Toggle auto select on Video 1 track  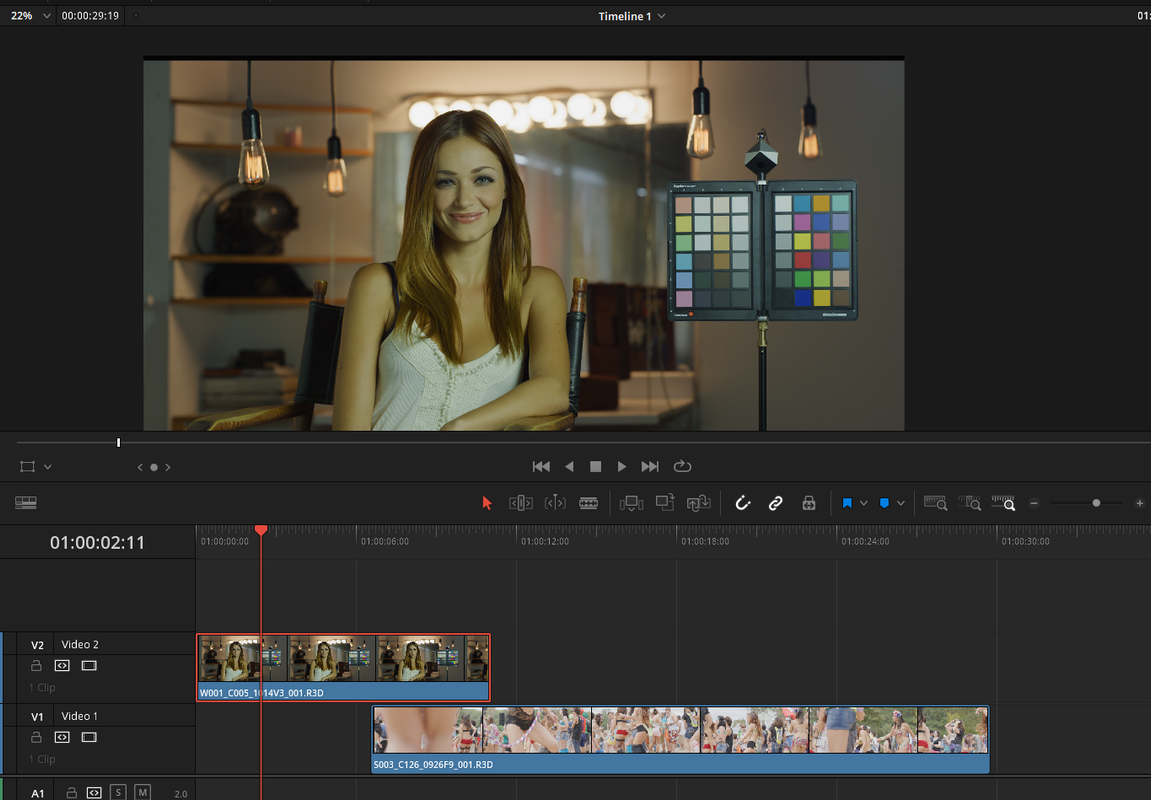tap(62, 737)
